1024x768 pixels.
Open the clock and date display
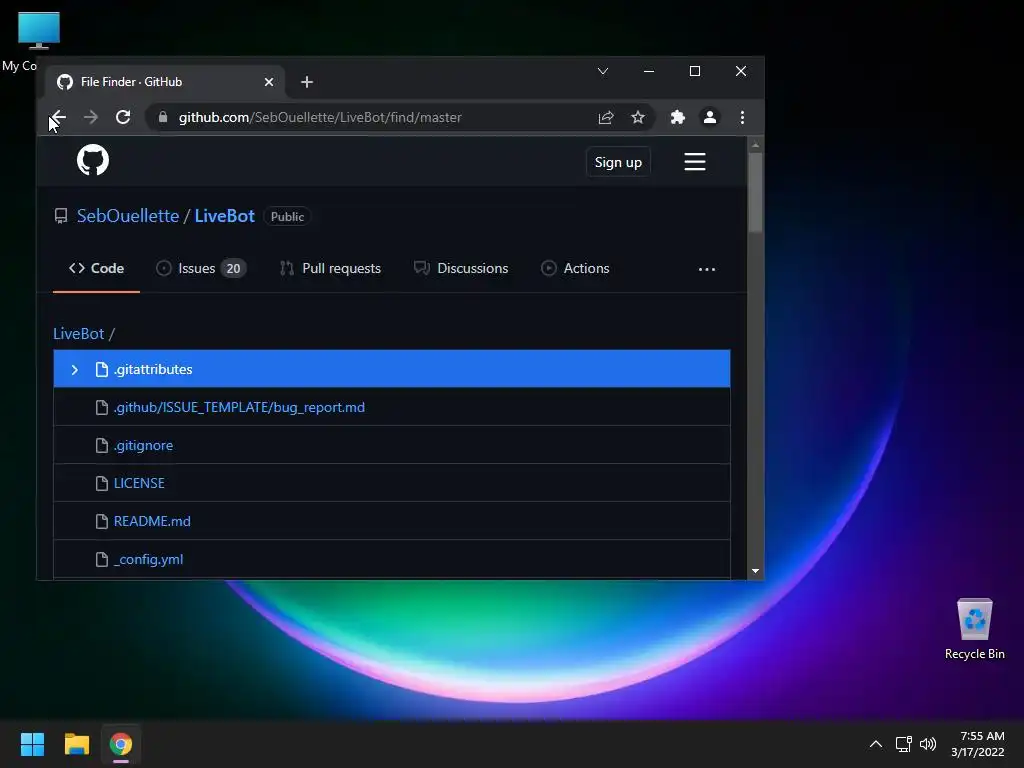978,744
